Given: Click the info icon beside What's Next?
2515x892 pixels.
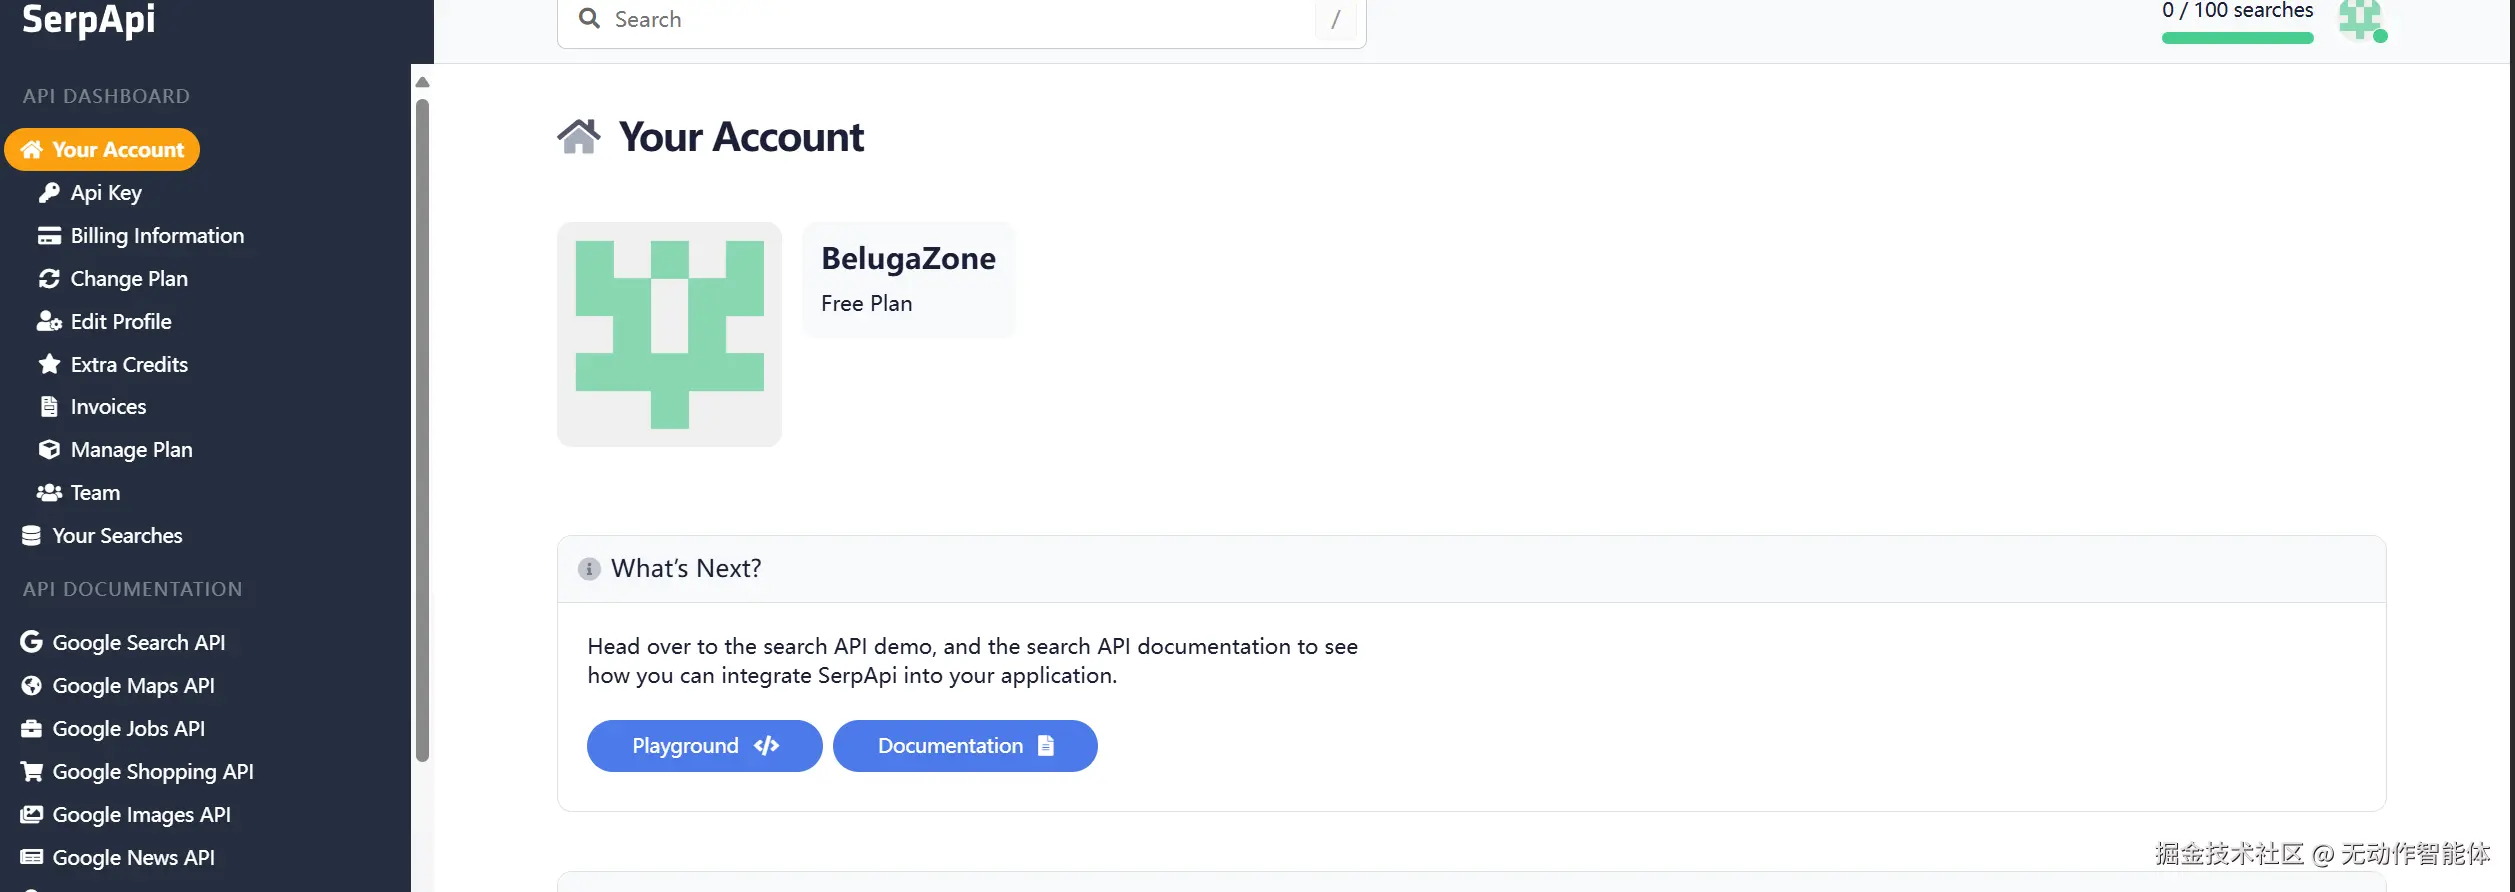Looking at the screenshot, I should pyautogui.click(x=589, y=569).
